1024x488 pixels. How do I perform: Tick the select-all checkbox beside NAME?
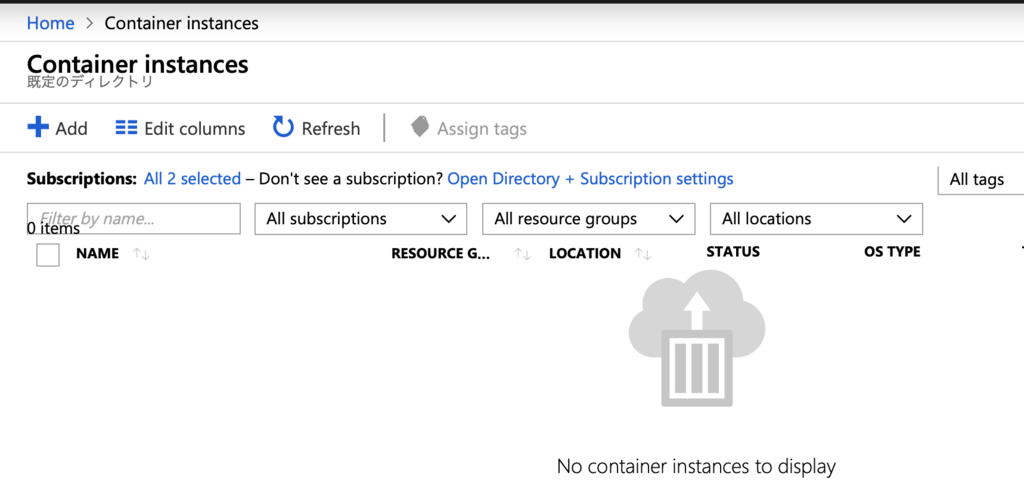tap(48, 255)
